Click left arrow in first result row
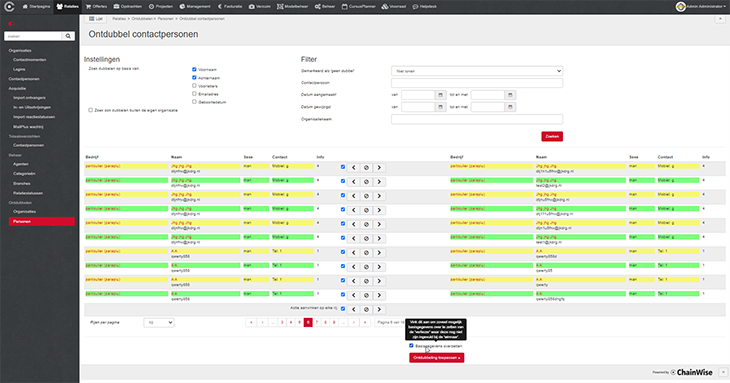Viewport: 730px width, 383px height. pyautogui.click(x=354, y=168)
